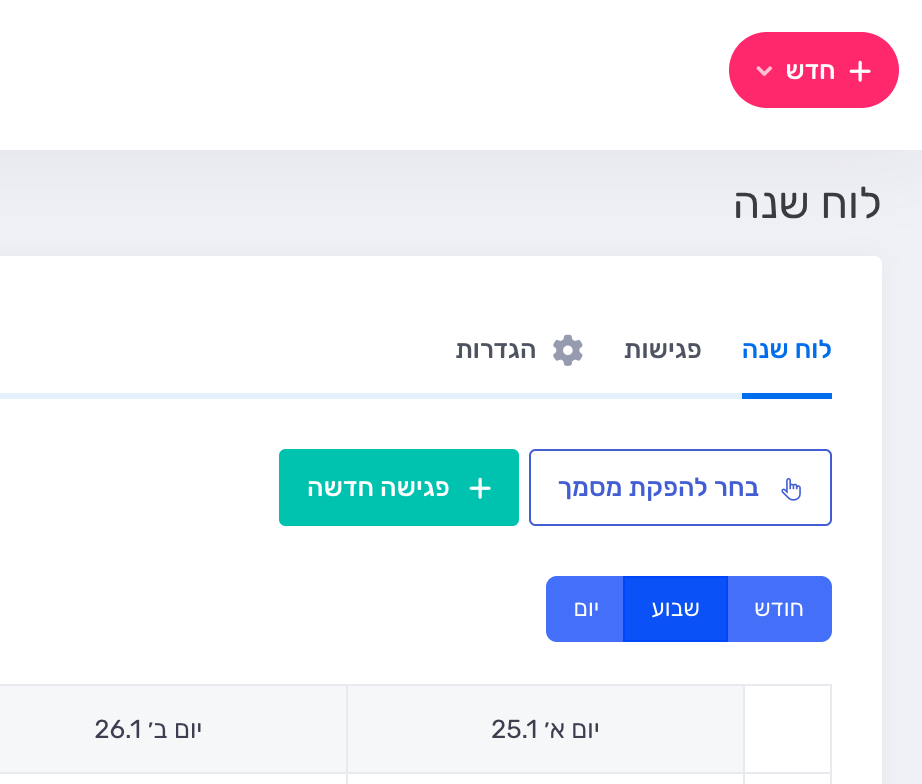Image resolution: width=922 pixels, height=784 pixels.
Task: Create a meeting with פגישה חדשה button
Action: pyautogui.click(x=399, y=488)
